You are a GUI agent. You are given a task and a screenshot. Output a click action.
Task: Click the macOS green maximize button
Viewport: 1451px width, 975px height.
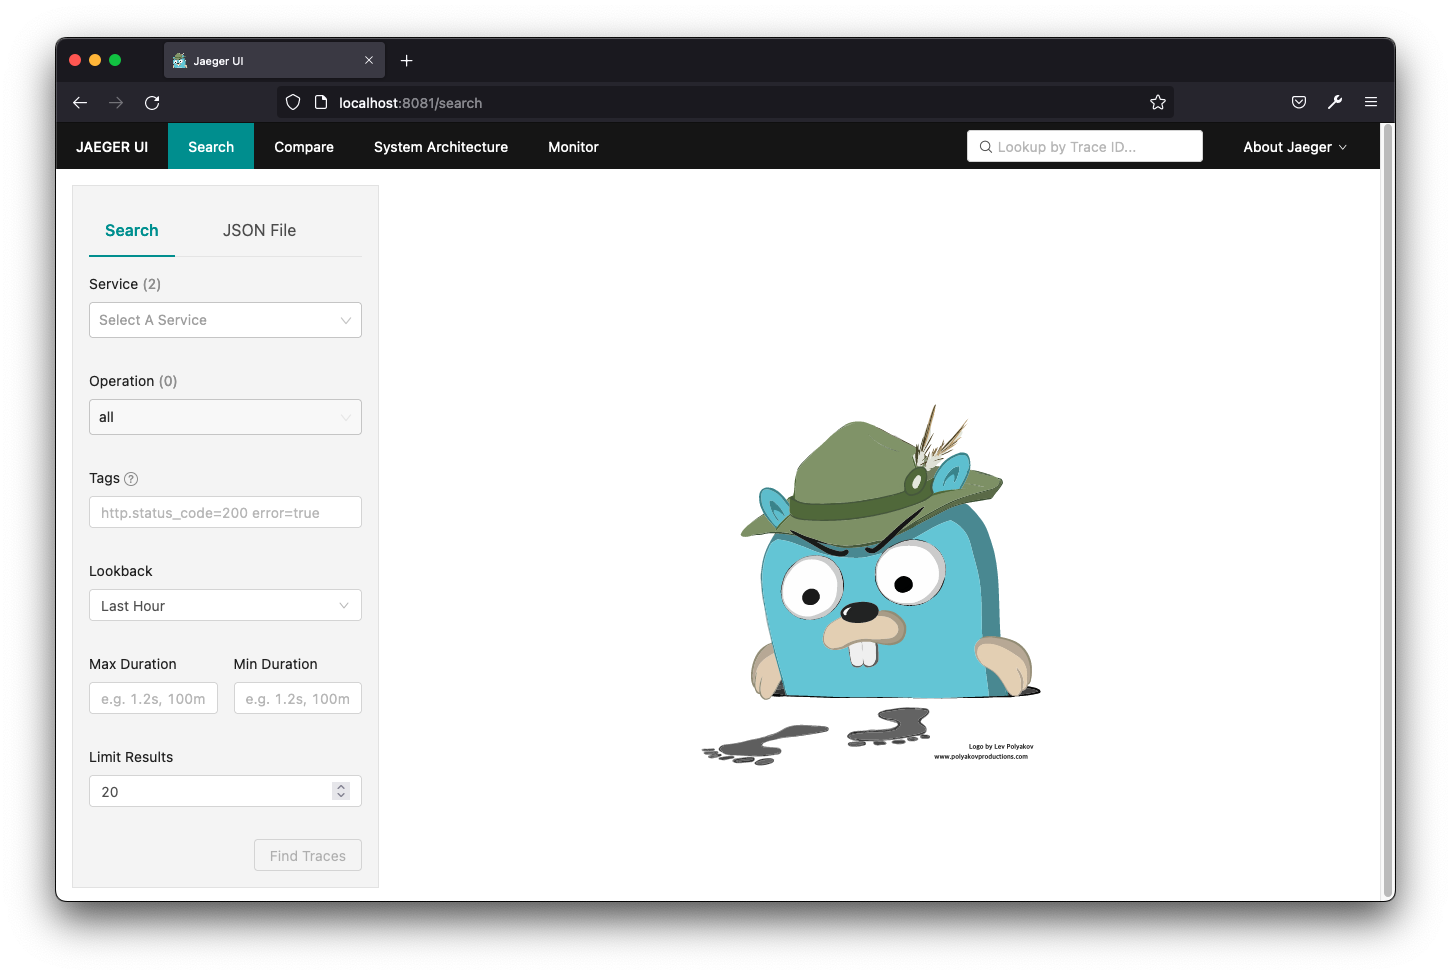click(x=115, y=60)
